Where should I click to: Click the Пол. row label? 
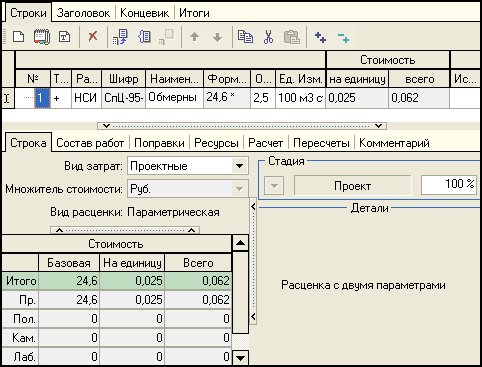[21, 319]
